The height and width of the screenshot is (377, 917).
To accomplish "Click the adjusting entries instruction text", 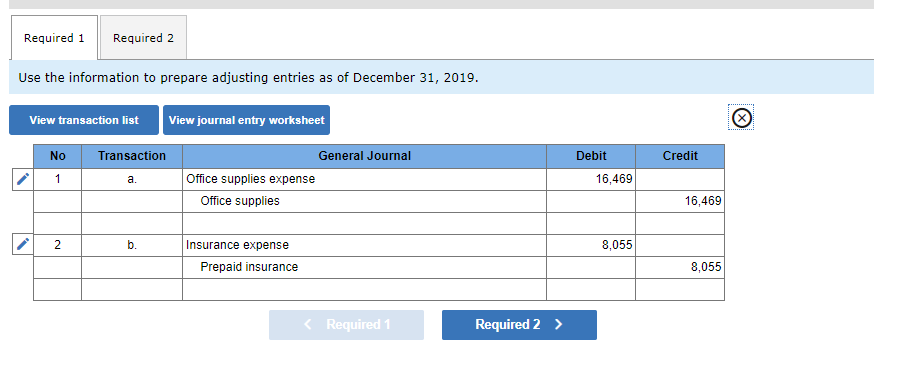I will pos(248,78).
